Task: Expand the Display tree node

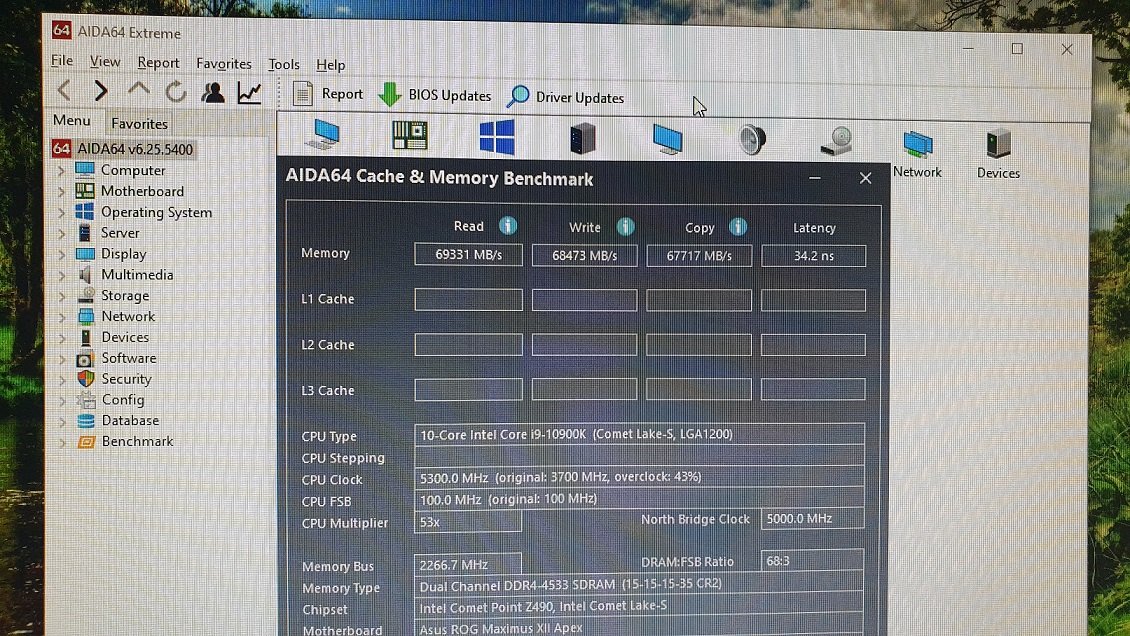Action: click(61, 254)
